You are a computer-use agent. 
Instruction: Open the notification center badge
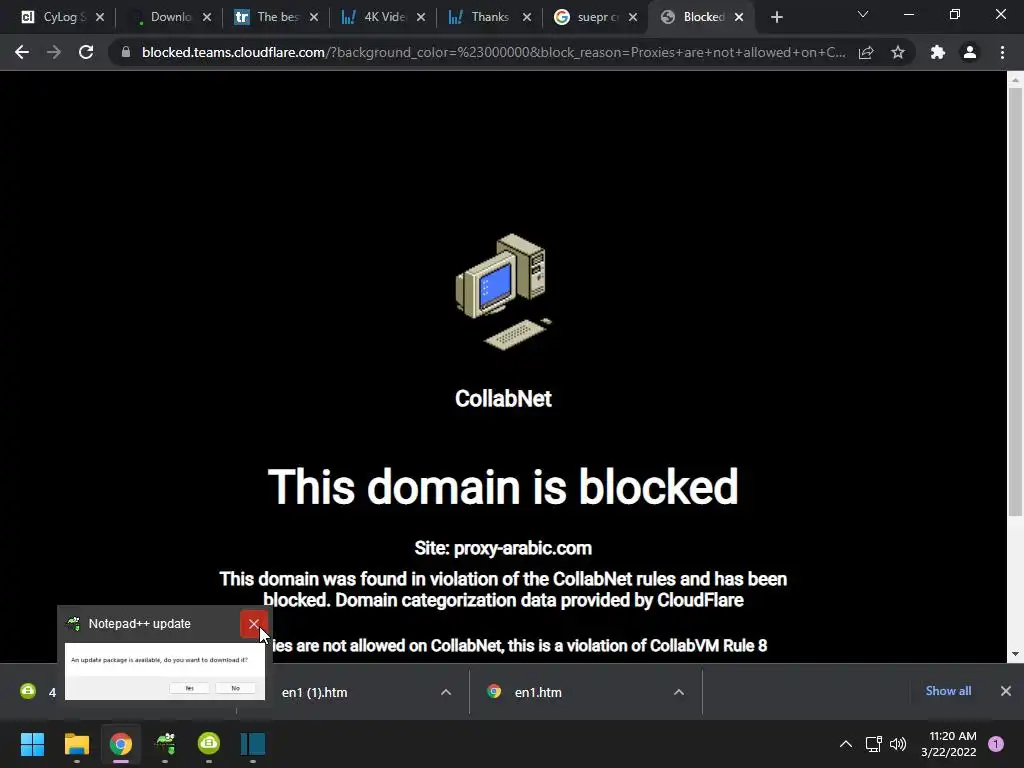point(996,744)
